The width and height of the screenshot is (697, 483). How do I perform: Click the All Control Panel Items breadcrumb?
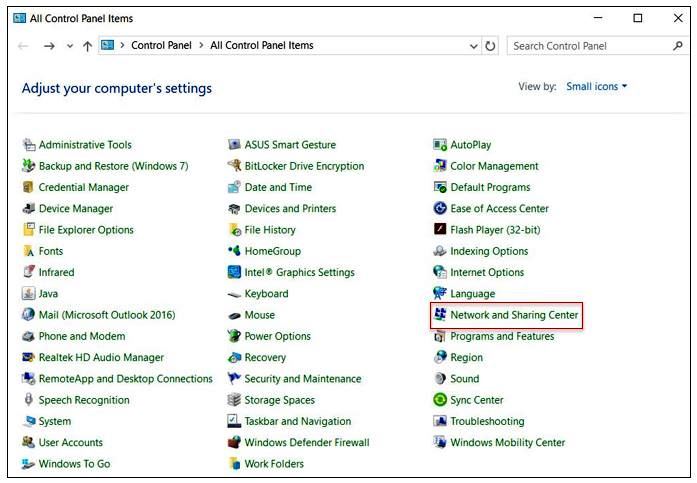(262, 45)
